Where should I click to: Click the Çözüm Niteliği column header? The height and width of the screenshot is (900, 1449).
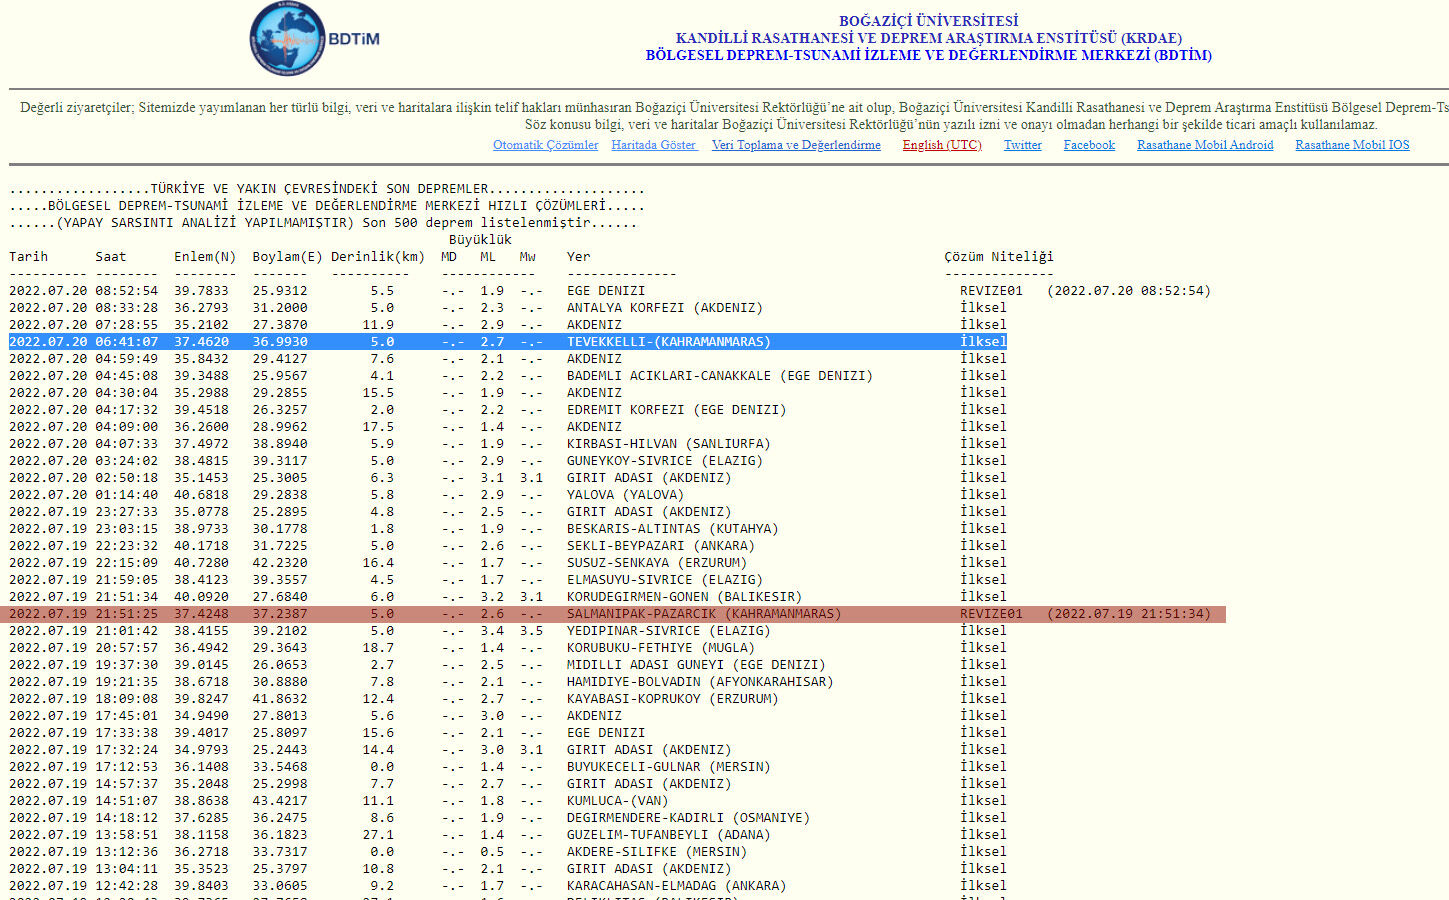tap(999, 257)
